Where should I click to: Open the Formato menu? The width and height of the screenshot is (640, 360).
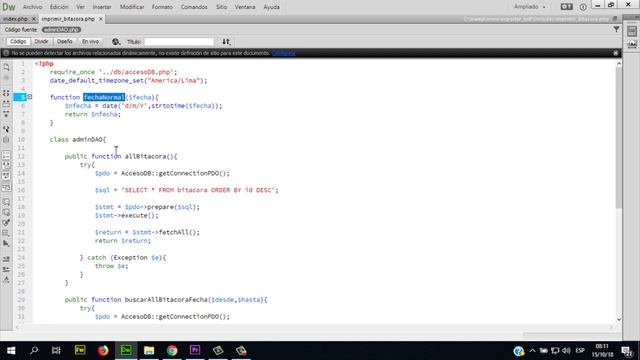(x=162, y=7)
